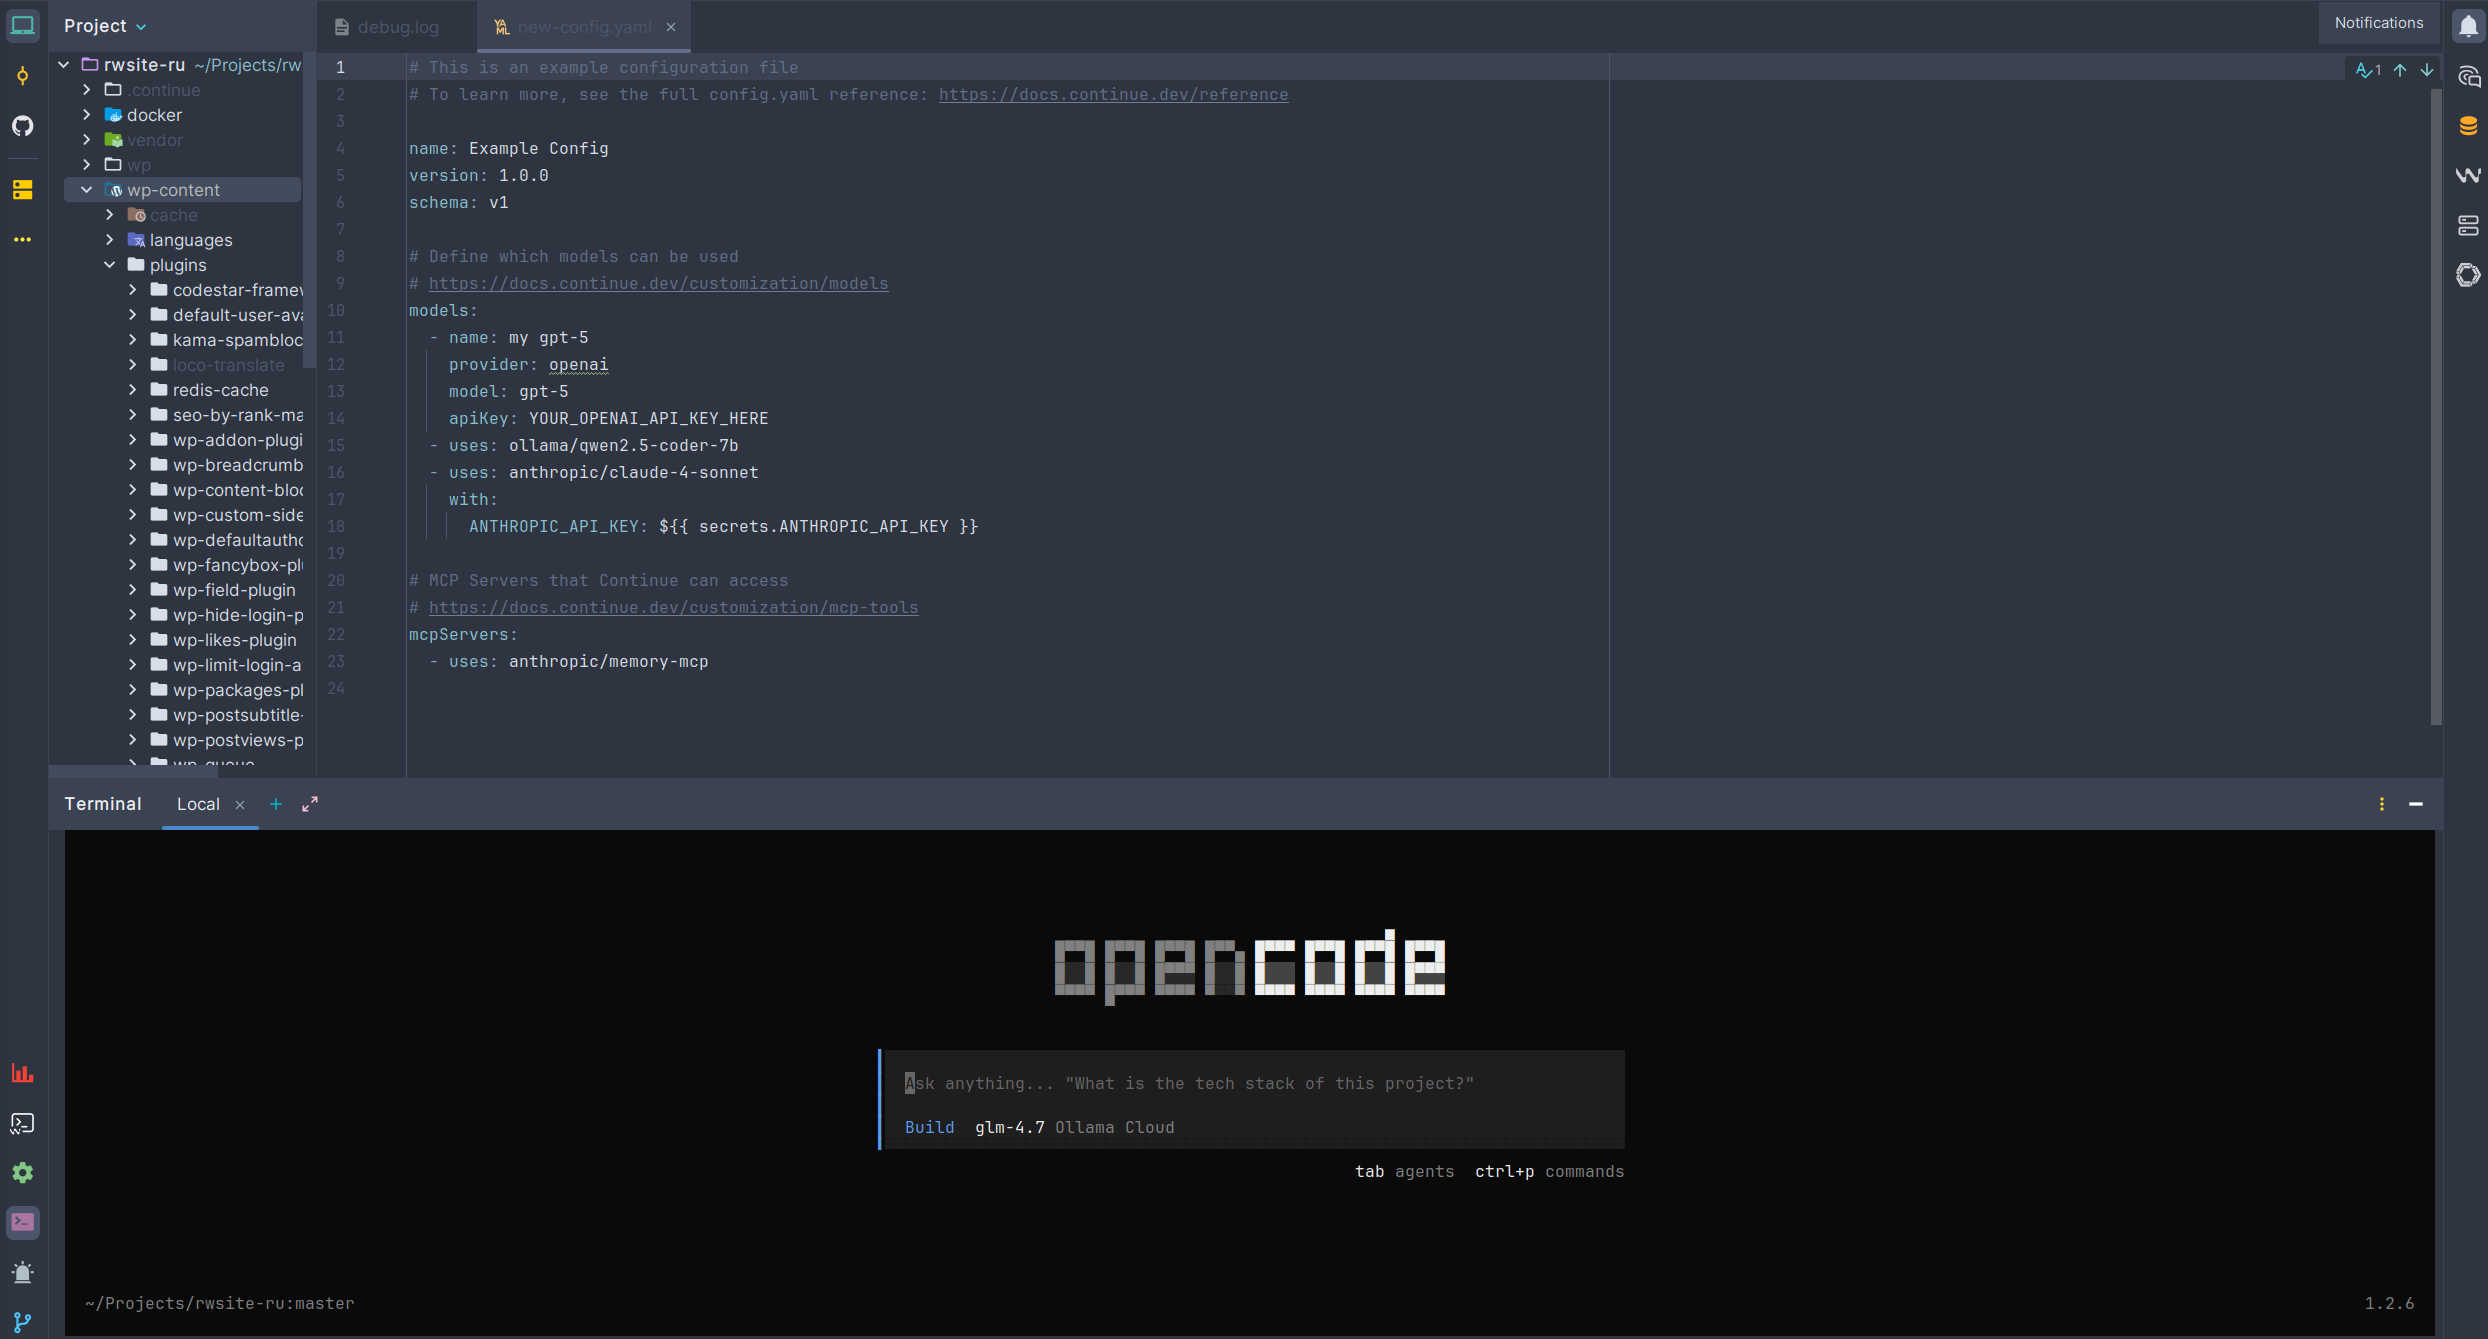Open the OpenAI-style assistant icon
The height and width of the screenshot is (1339, 2488).
[x=2468, y=275]
